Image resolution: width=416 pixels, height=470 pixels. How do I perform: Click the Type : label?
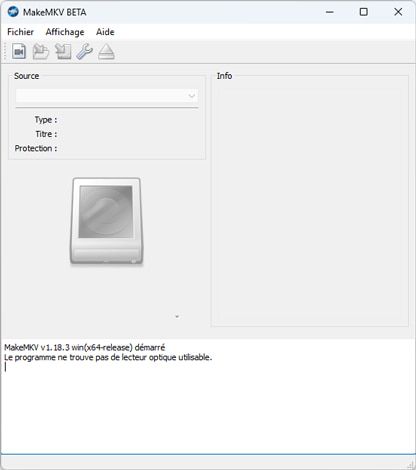(x=46, y=120)
